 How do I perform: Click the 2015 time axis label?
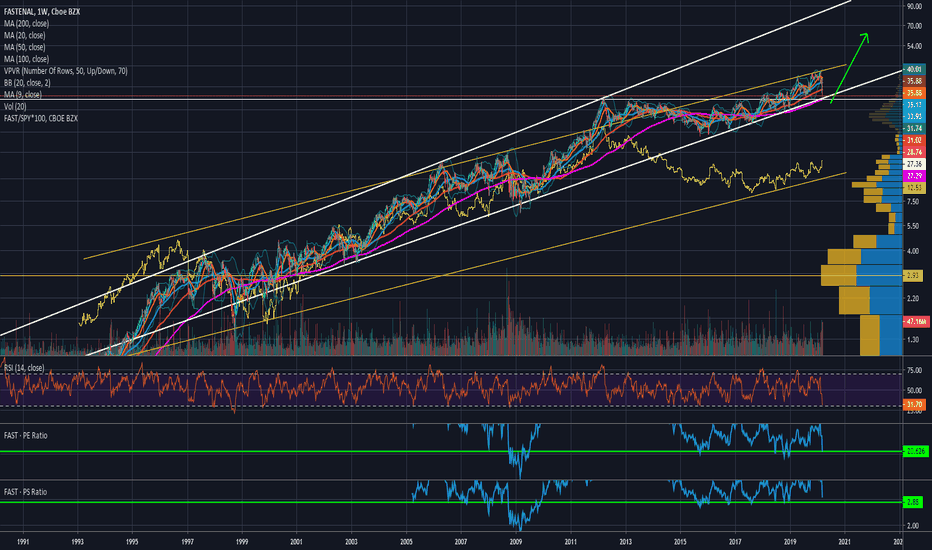coord(680,542)
